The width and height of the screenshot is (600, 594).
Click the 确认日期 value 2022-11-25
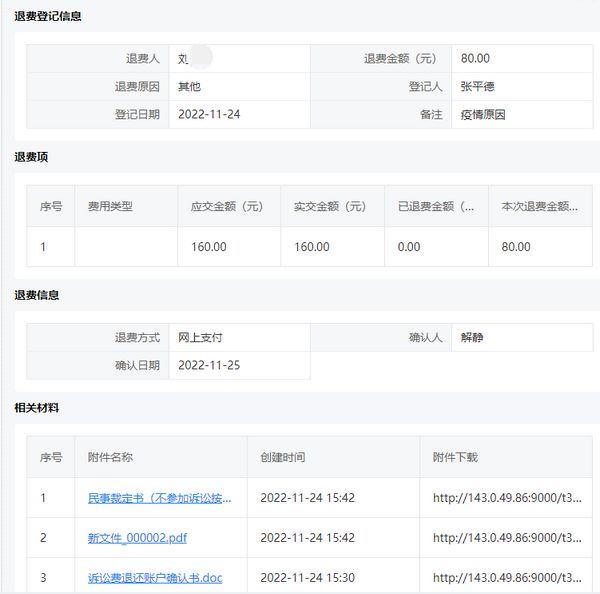(208, 366)
